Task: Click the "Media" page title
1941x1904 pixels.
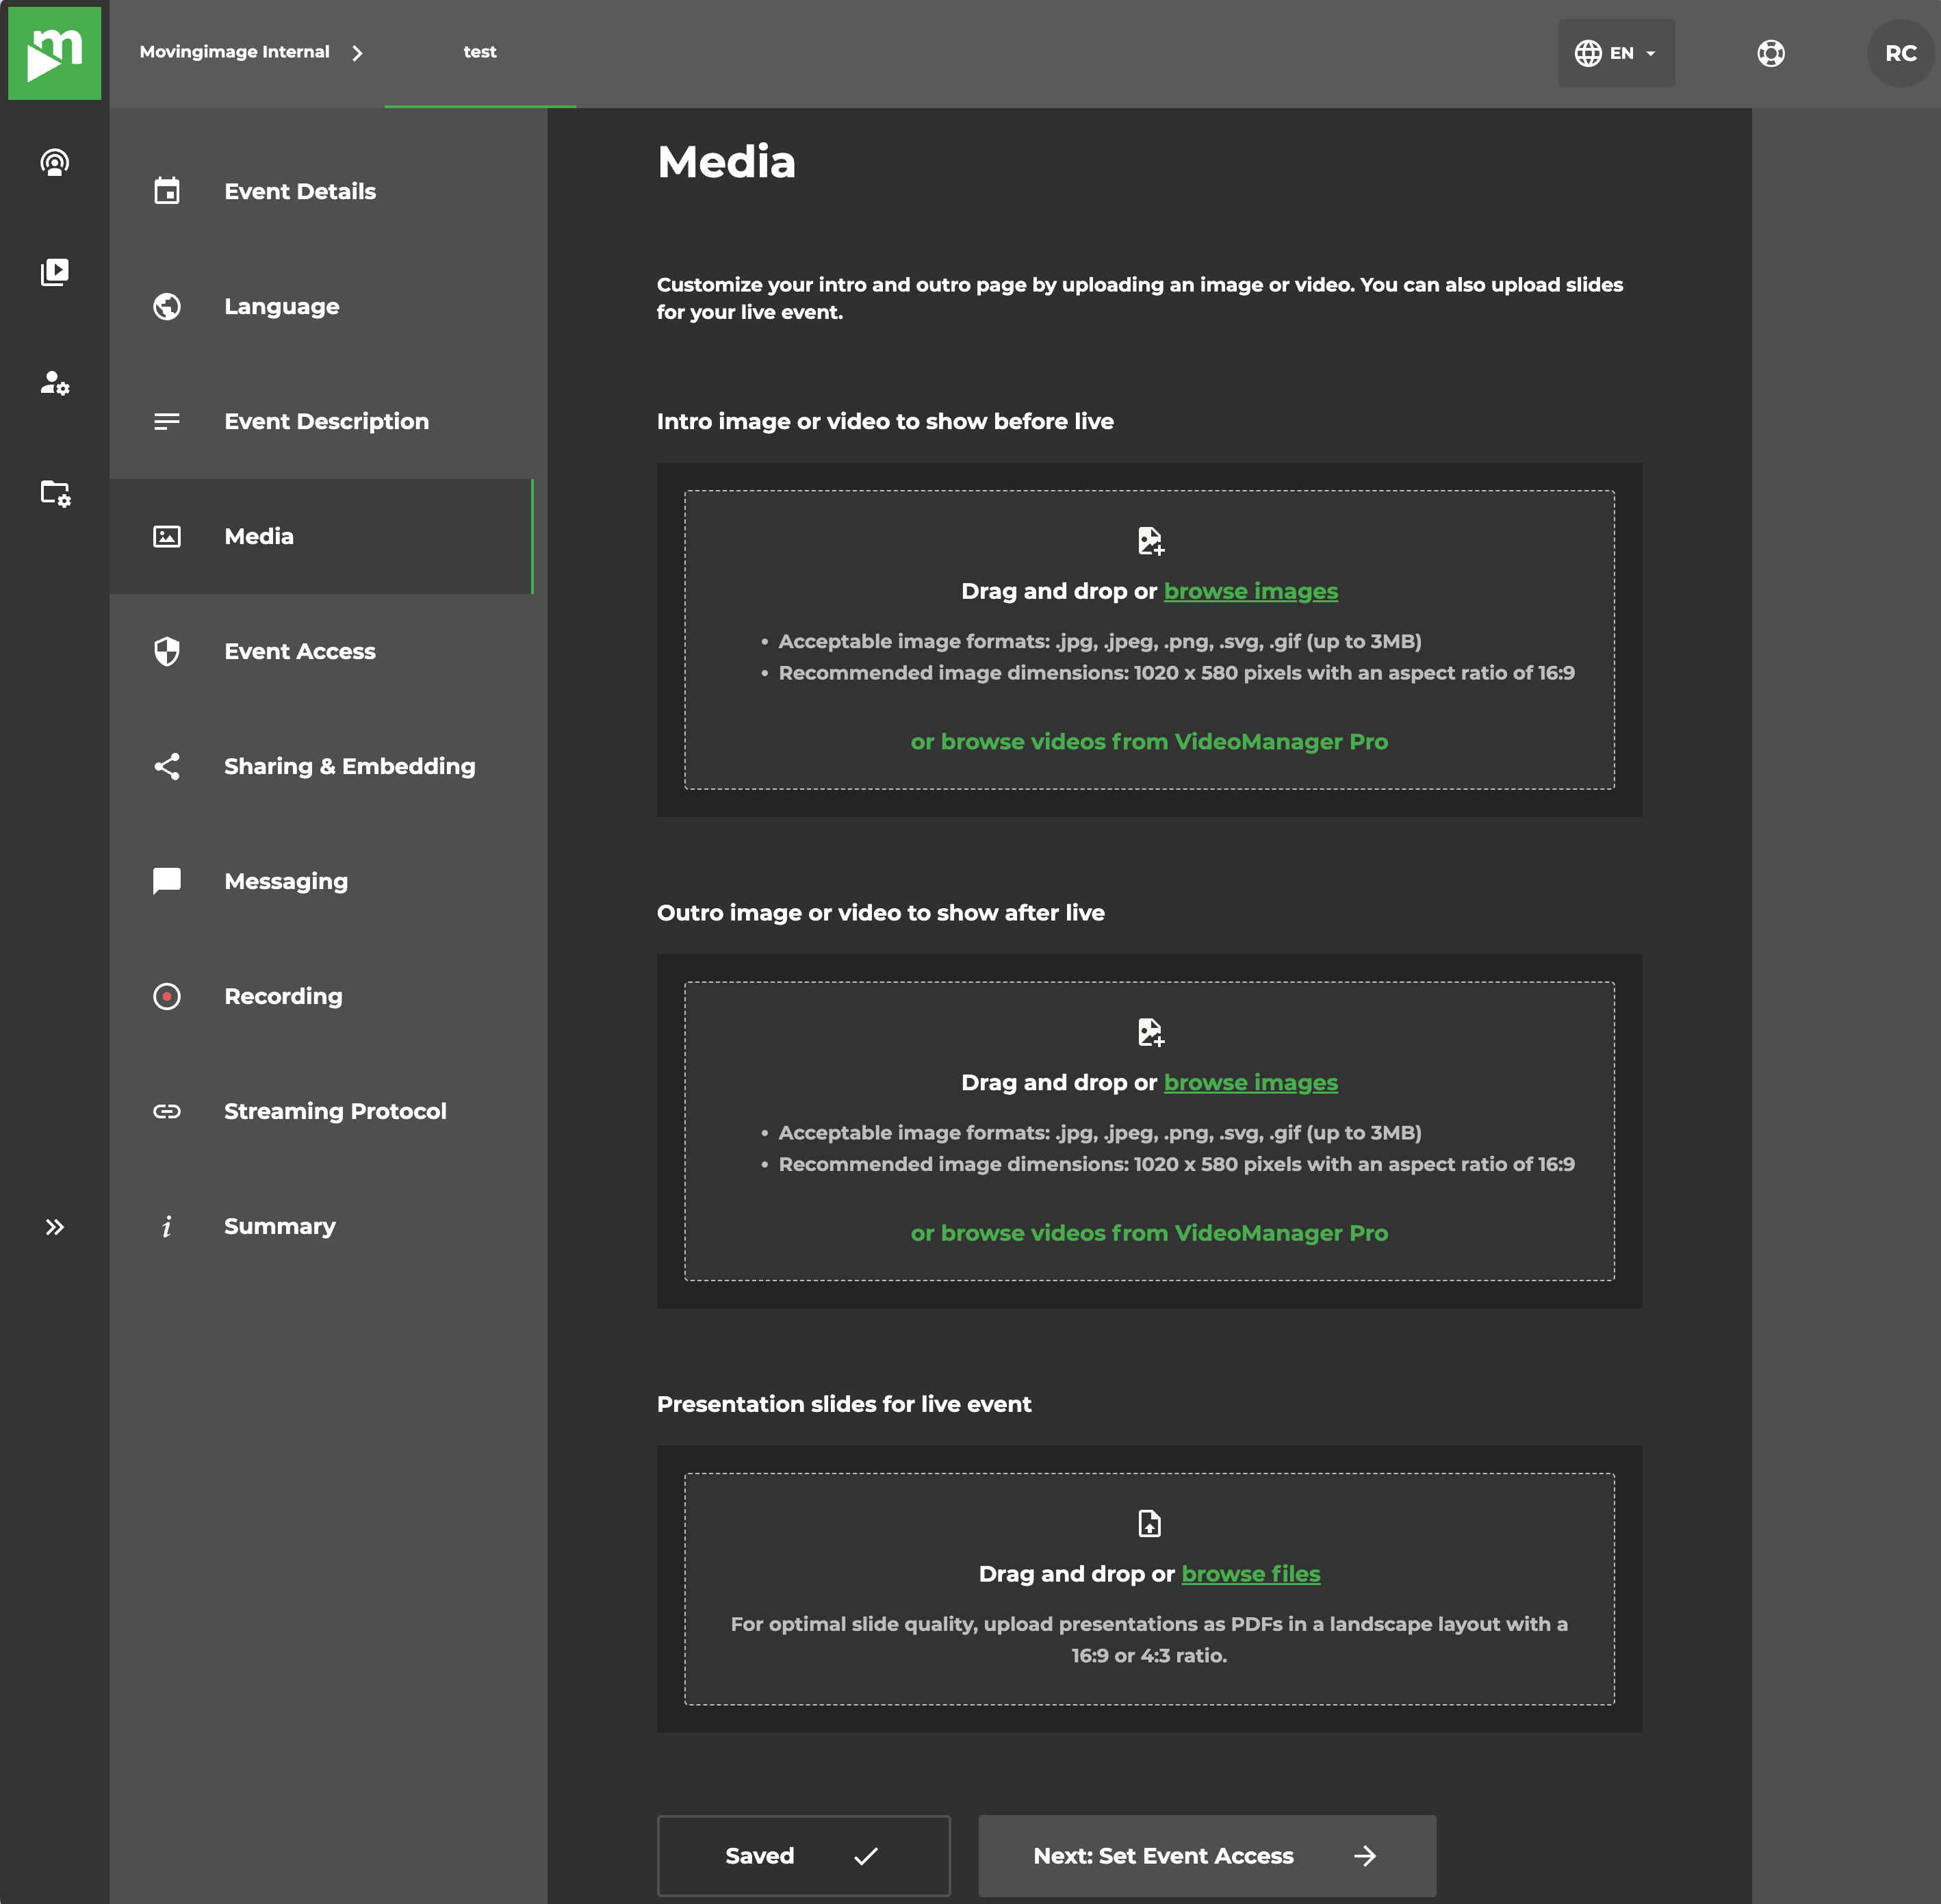Action: 726,162
